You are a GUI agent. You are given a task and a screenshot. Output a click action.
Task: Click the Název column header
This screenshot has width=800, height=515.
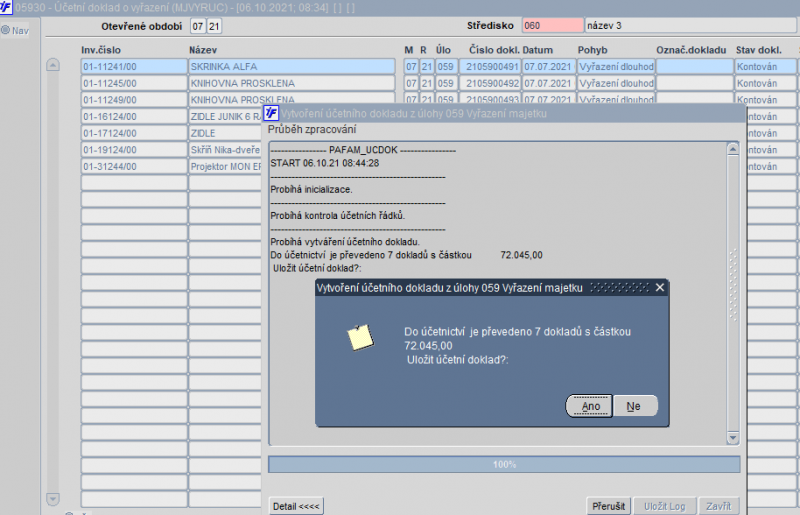click(203, 50)
